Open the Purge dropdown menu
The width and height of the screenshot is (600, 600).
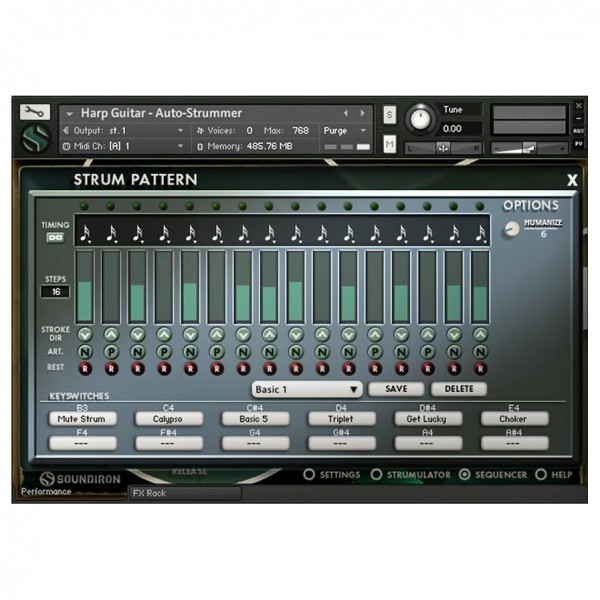(x=345, y=130)
